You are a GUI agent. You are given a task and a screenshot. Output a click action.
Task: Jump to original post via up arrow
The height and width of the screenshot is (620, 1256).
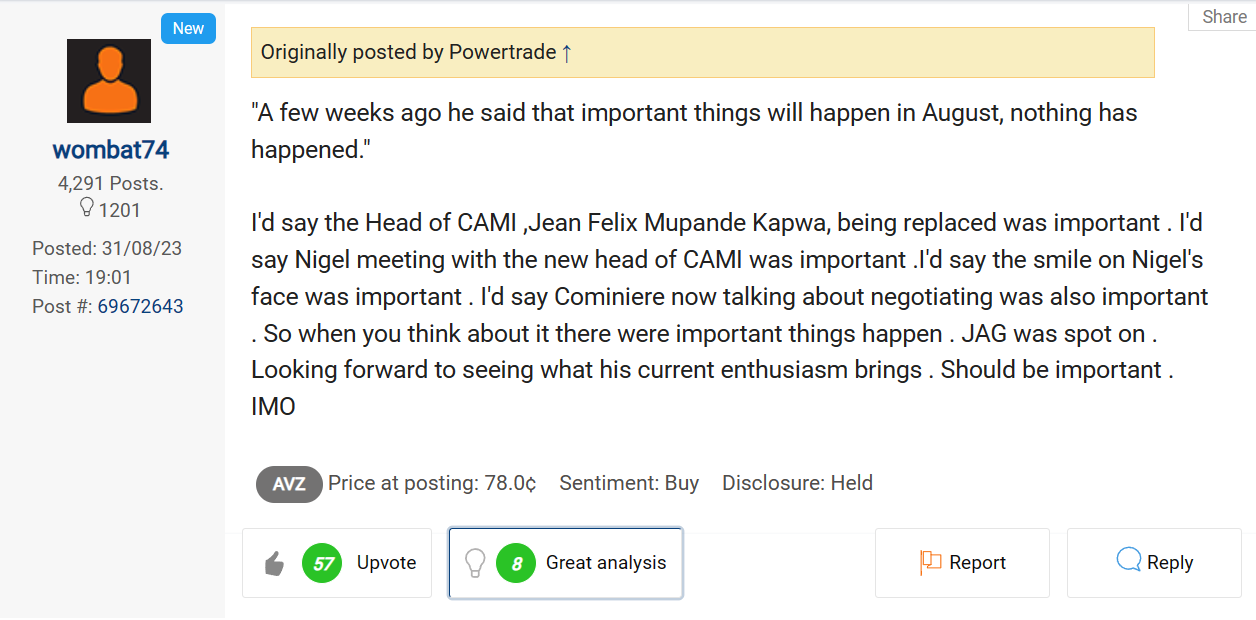567,53
